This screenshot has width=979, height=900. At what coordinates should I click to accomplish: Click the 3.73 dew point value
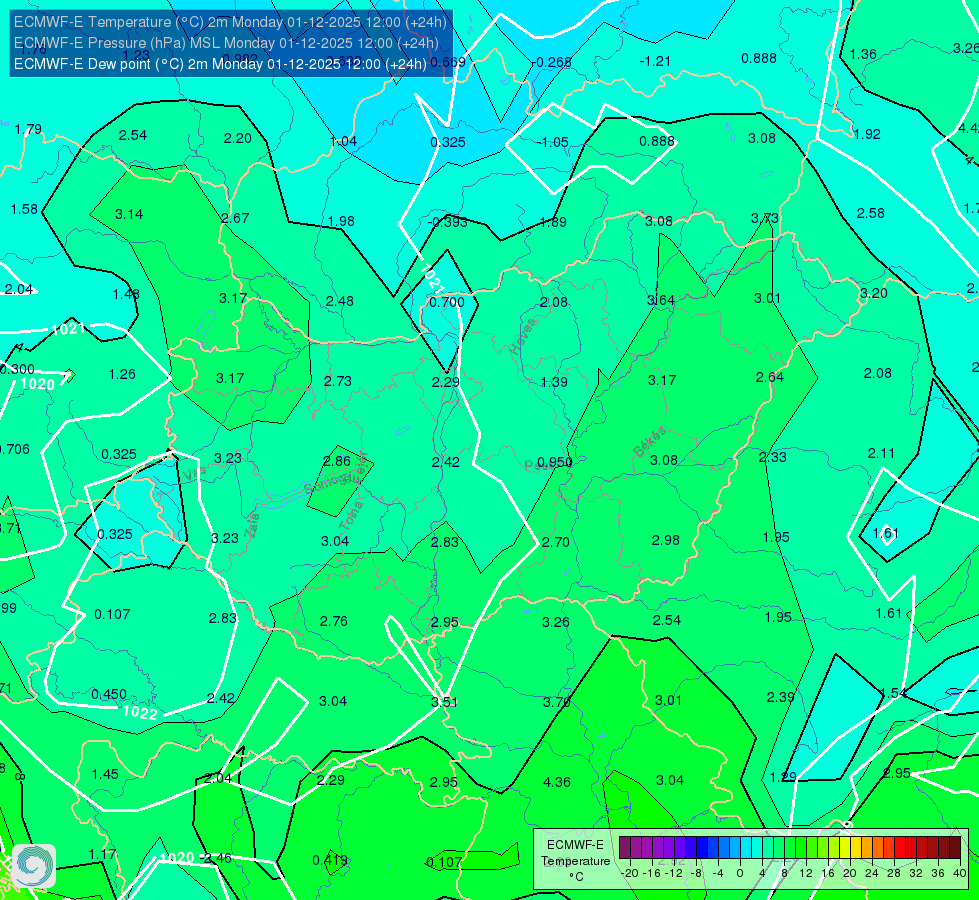coord(765,218)
